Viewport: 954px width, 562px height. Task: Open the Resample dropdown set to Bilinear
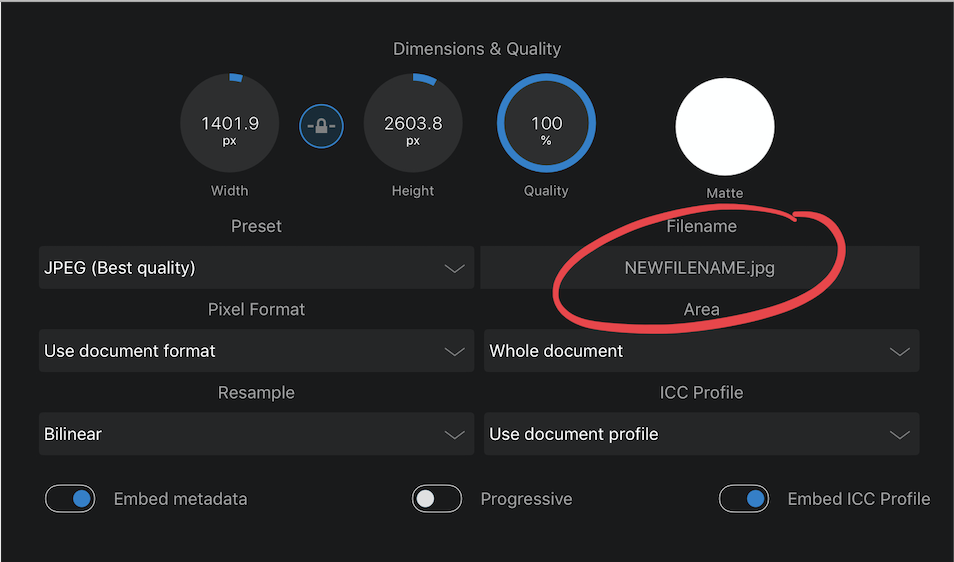(256, 434)
